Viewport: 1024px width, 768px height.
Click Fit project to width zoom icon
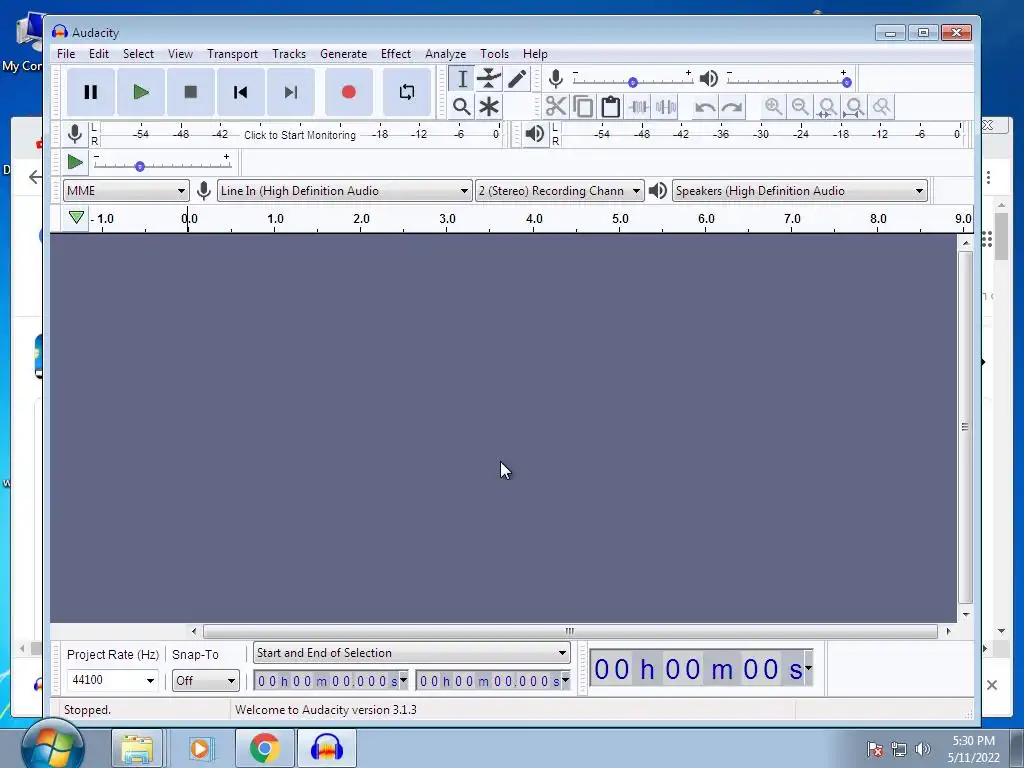pos(854,106)
